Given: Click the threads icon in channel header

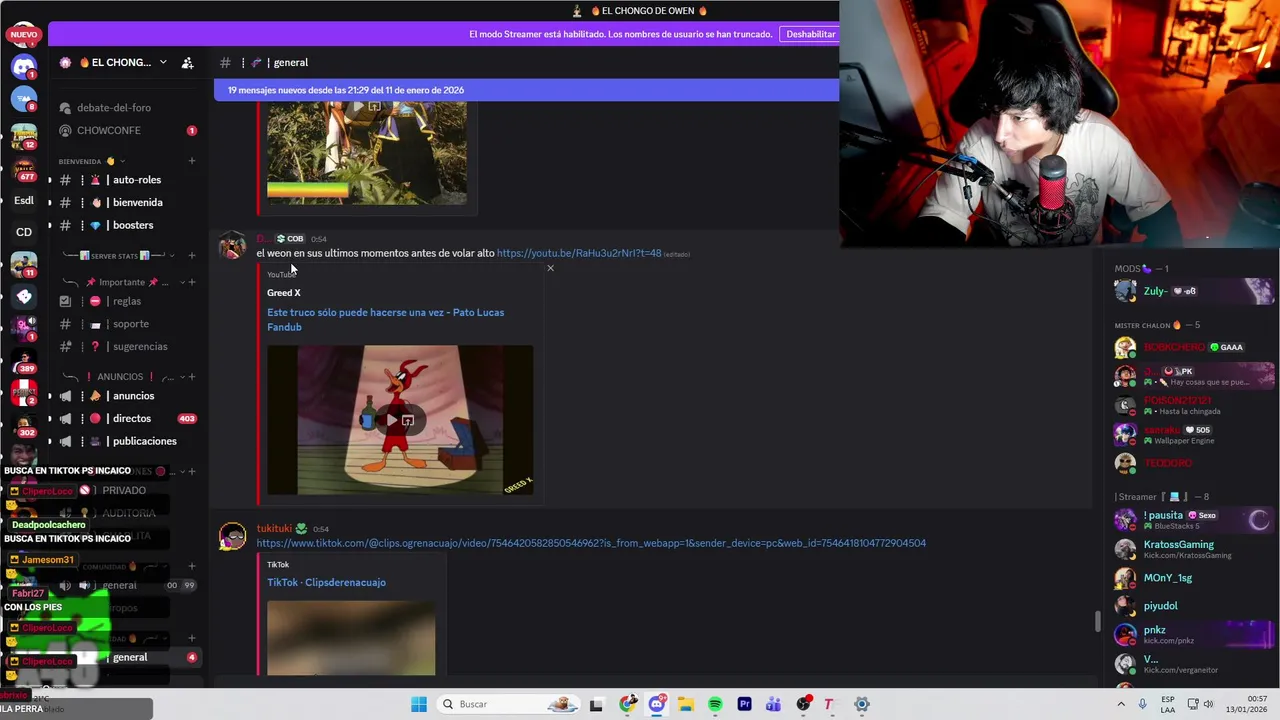Looking at the screenshot, I should (226, 62).
